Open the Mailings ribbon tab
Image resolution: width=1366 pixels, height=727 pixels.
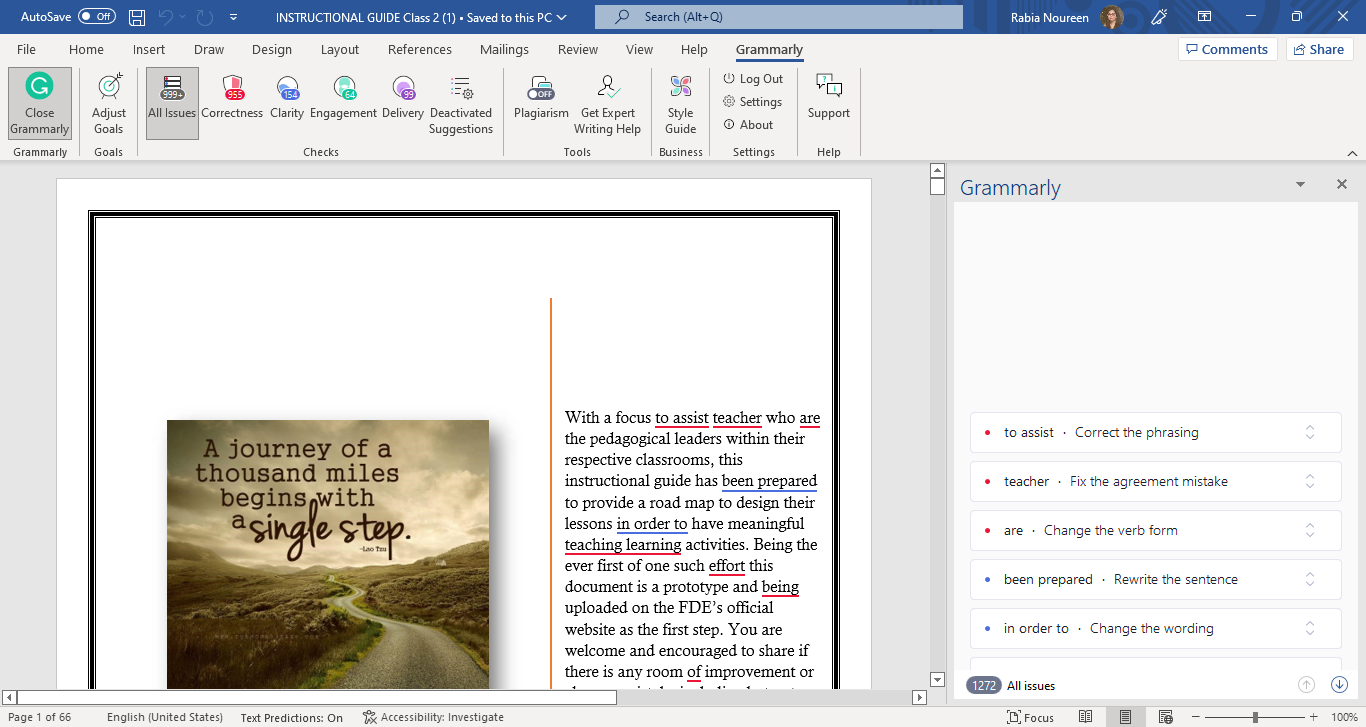point(504,49)
